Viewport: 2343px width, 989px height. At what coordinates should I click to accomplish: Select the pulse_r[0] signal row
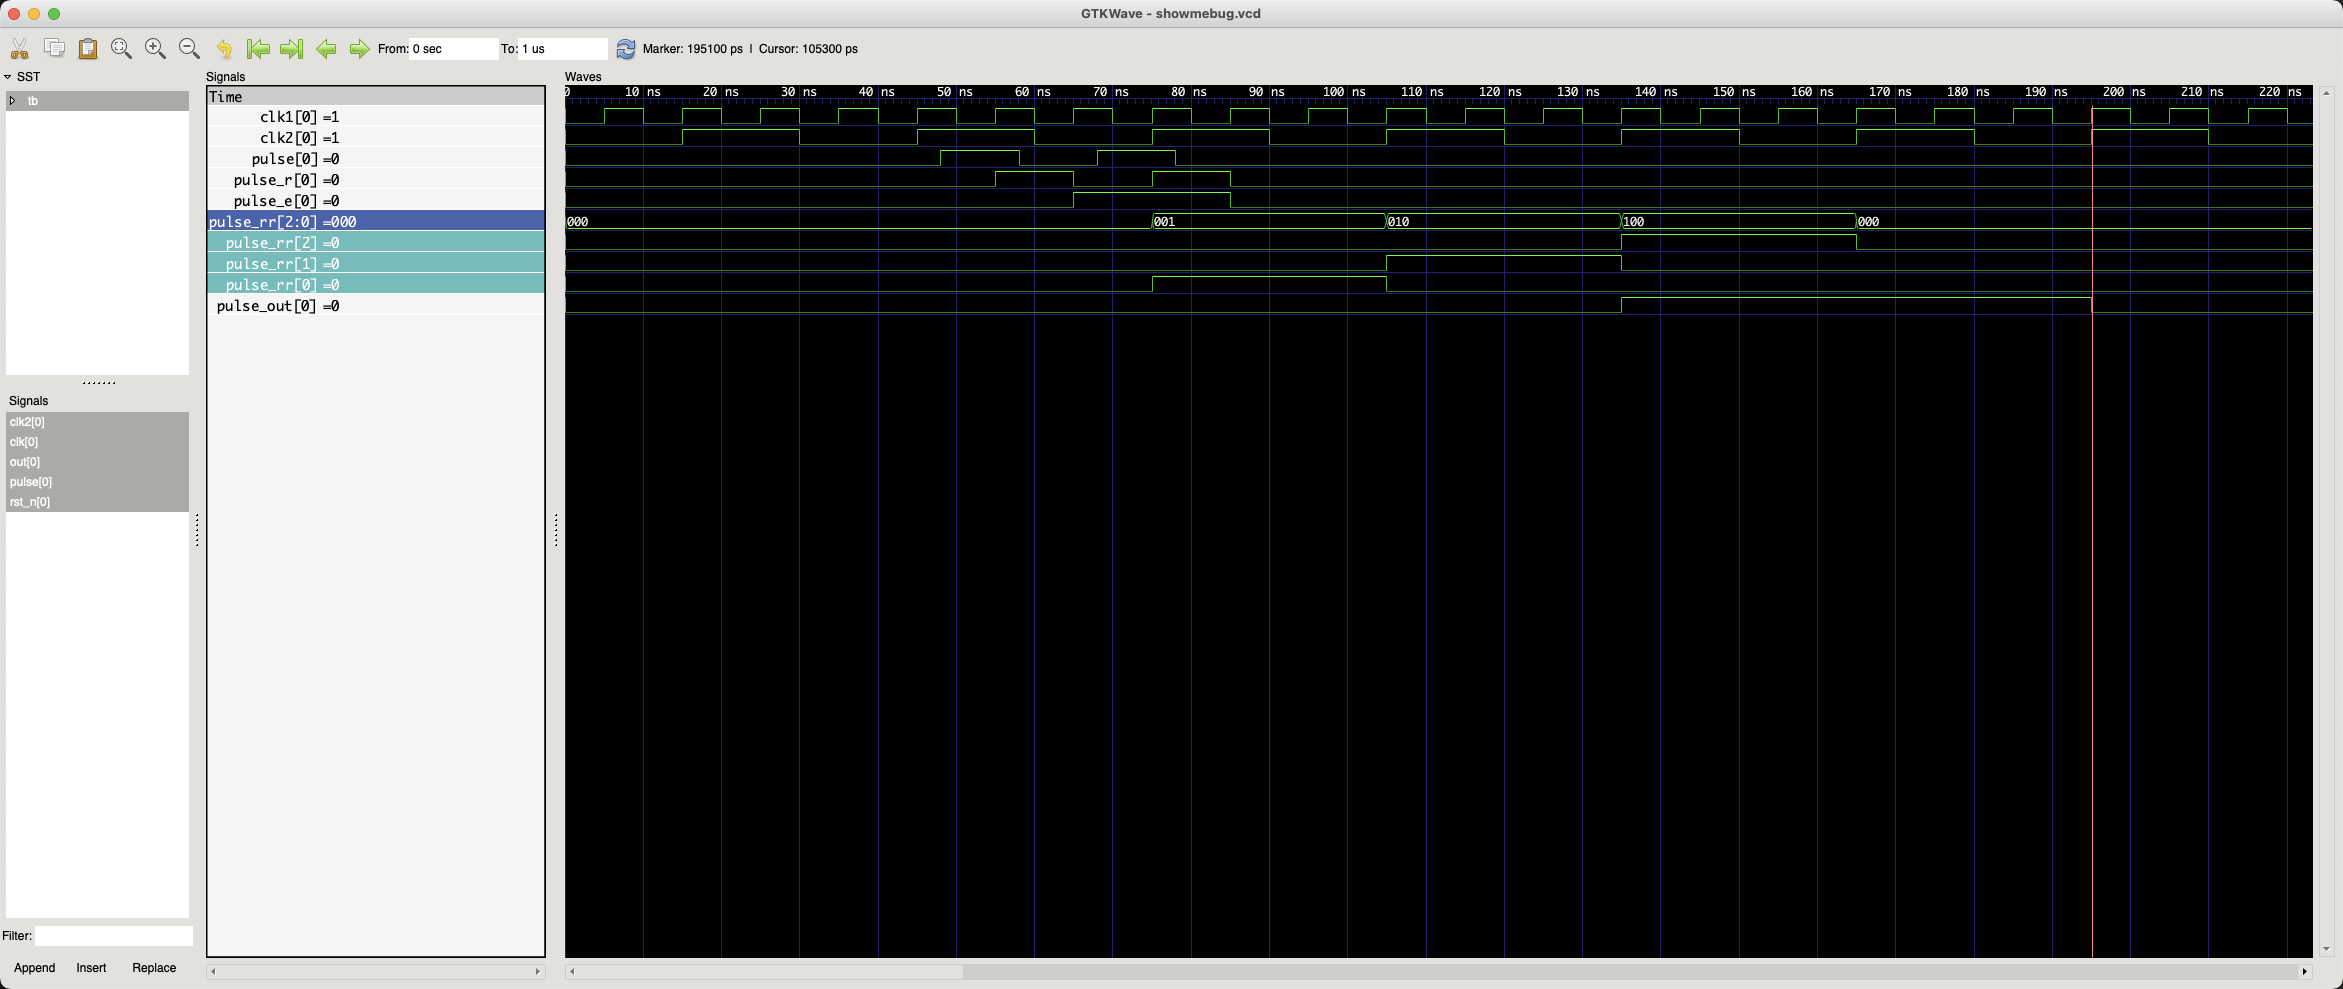point(376,180)
